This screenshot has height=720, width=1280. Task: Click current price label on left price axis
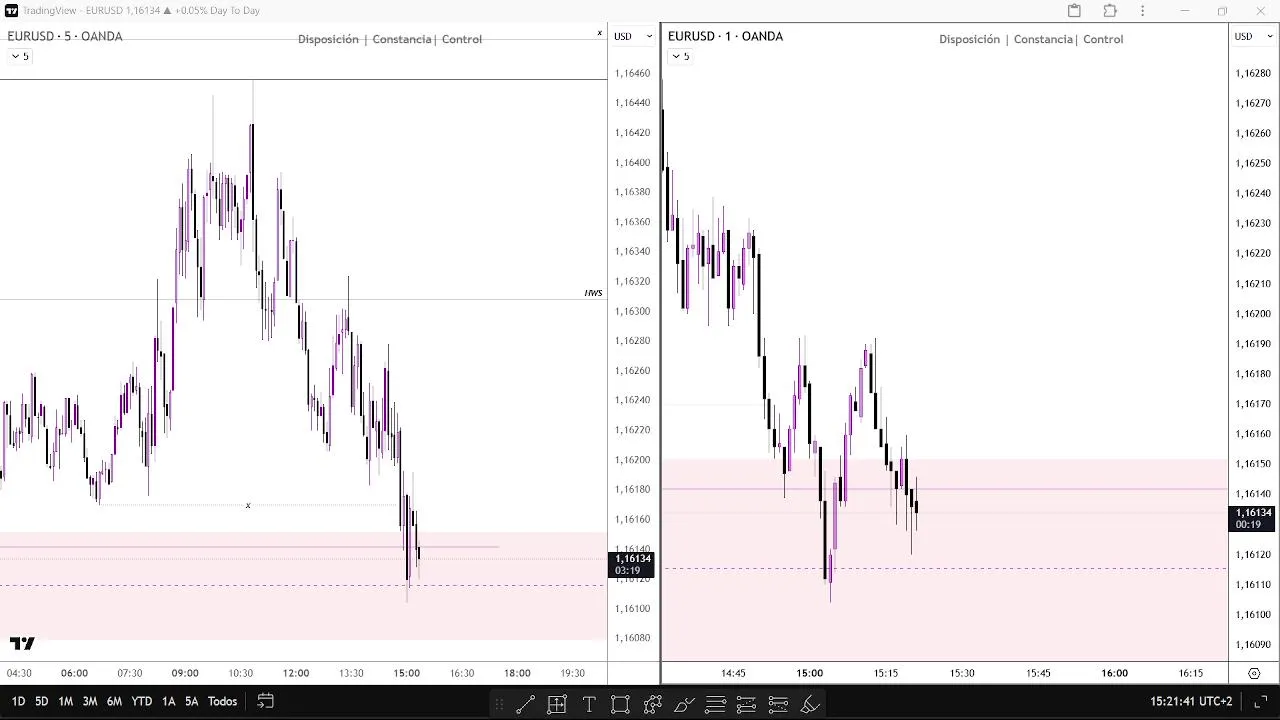tap(632, 564)
